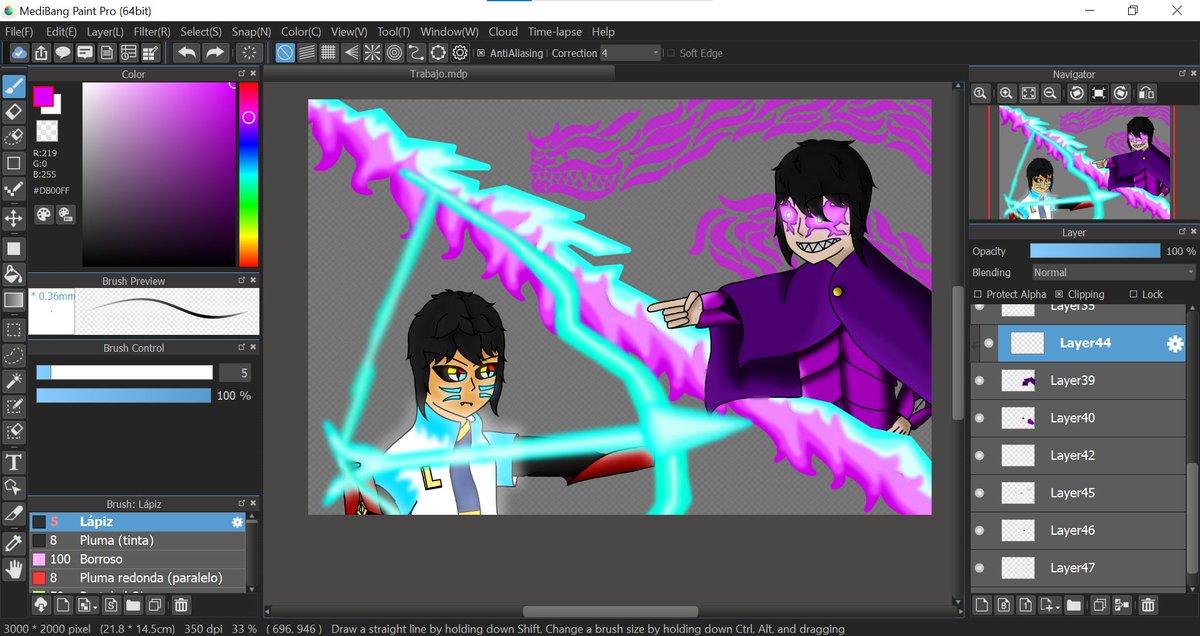Enable concentric circle snap
This screenshot has width=1200, height=636.
pyautogui.click(x=394, y=53)
